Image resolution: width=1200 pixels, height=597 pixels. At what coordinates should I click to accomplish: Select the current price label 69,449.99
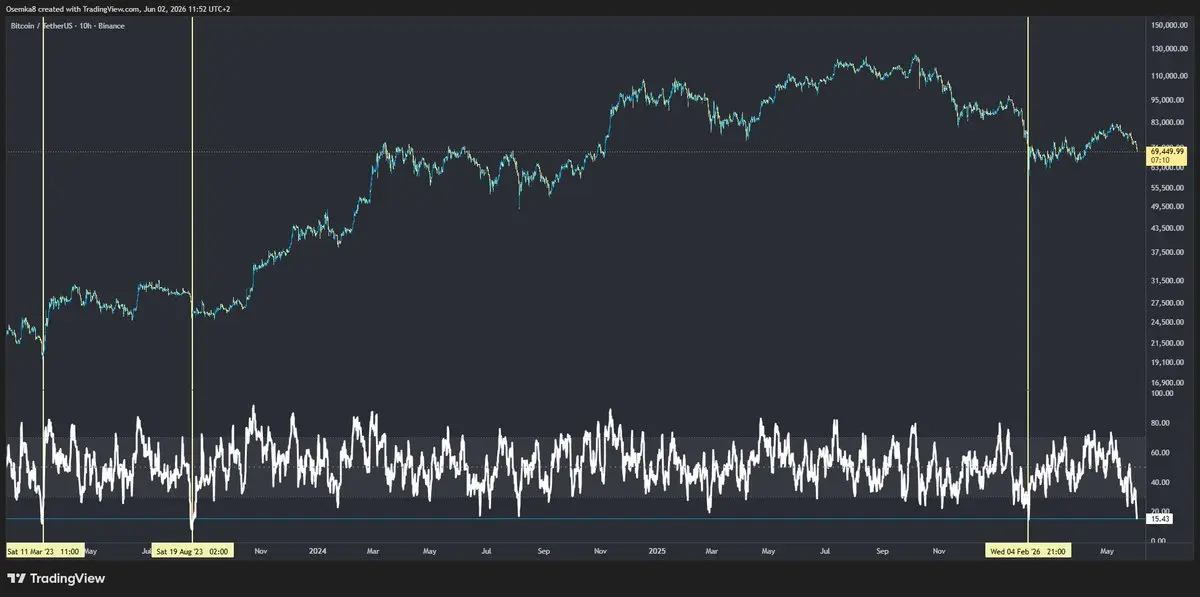tap(1167, 150)
